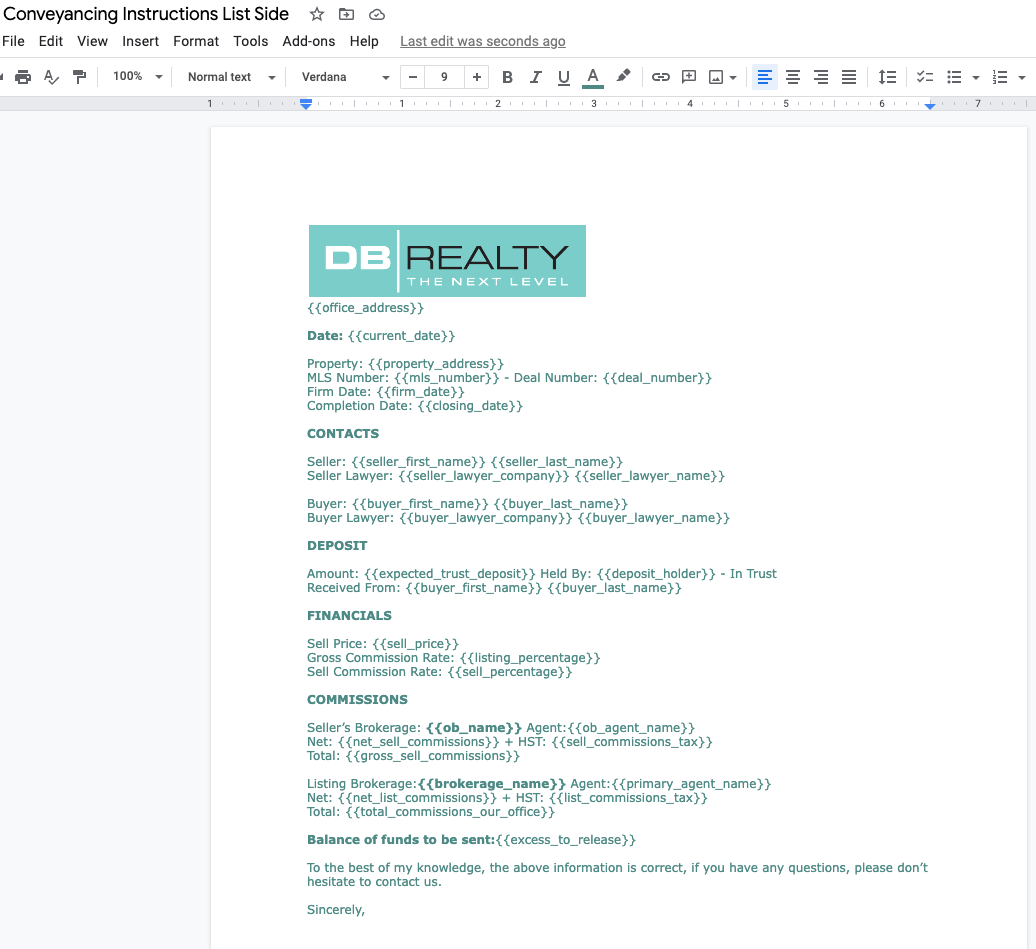Star the Conveyancing Instructions document

click(x=317, y=14)
